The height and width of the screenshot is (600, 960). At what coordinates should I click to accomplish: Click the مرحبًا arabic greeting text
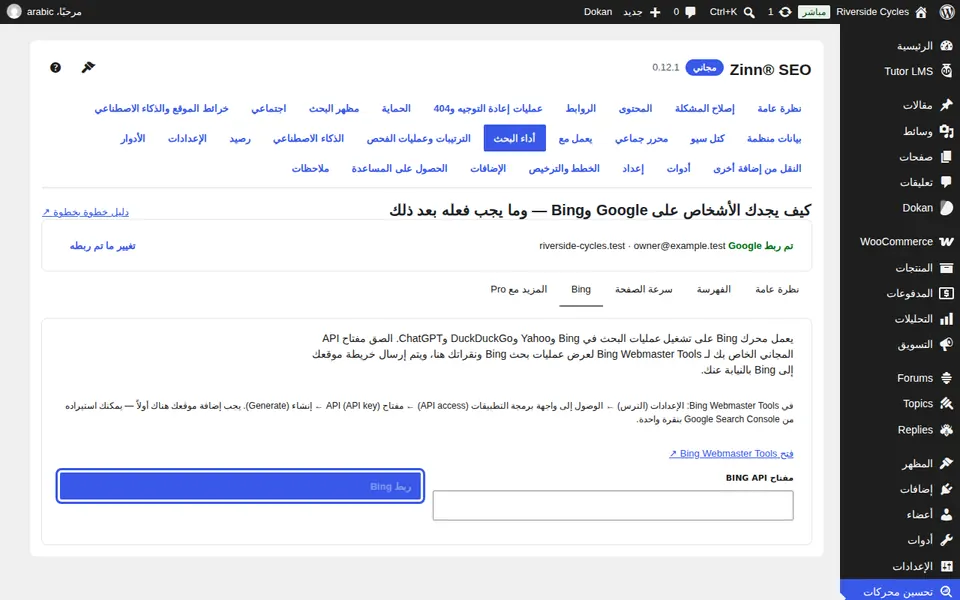(54, 12)
